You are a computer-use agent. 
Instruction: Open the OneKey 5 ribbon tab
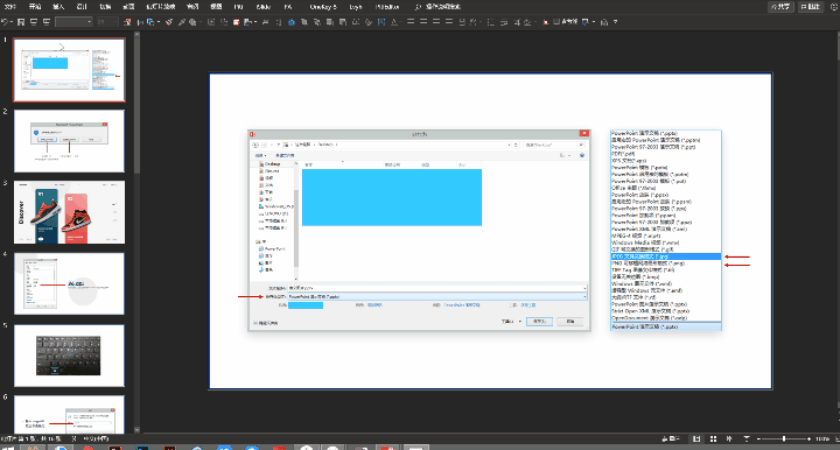tap(322, 6)
